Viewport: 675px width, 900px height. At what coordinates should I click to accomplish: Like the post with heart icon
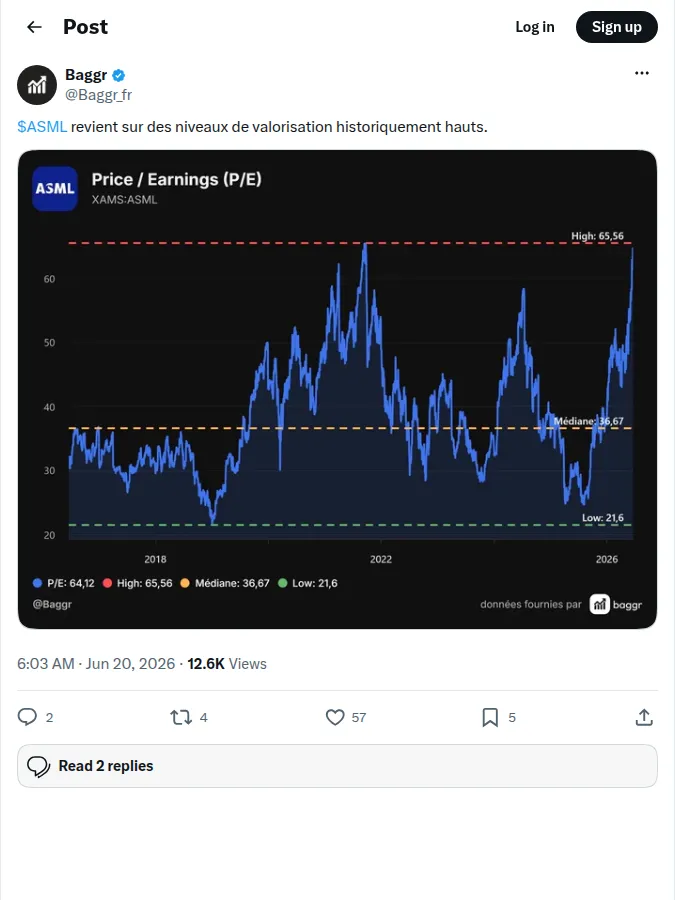click(x=335, y=717)
